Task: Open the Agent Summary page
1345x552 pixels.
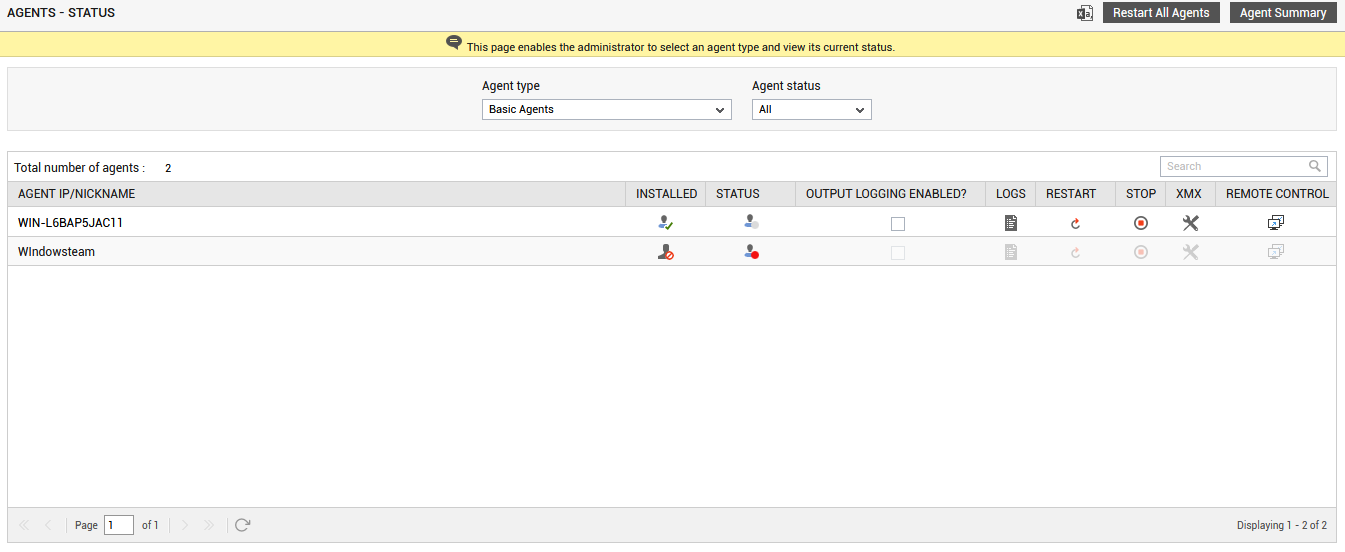Action: coord(1283,13)
